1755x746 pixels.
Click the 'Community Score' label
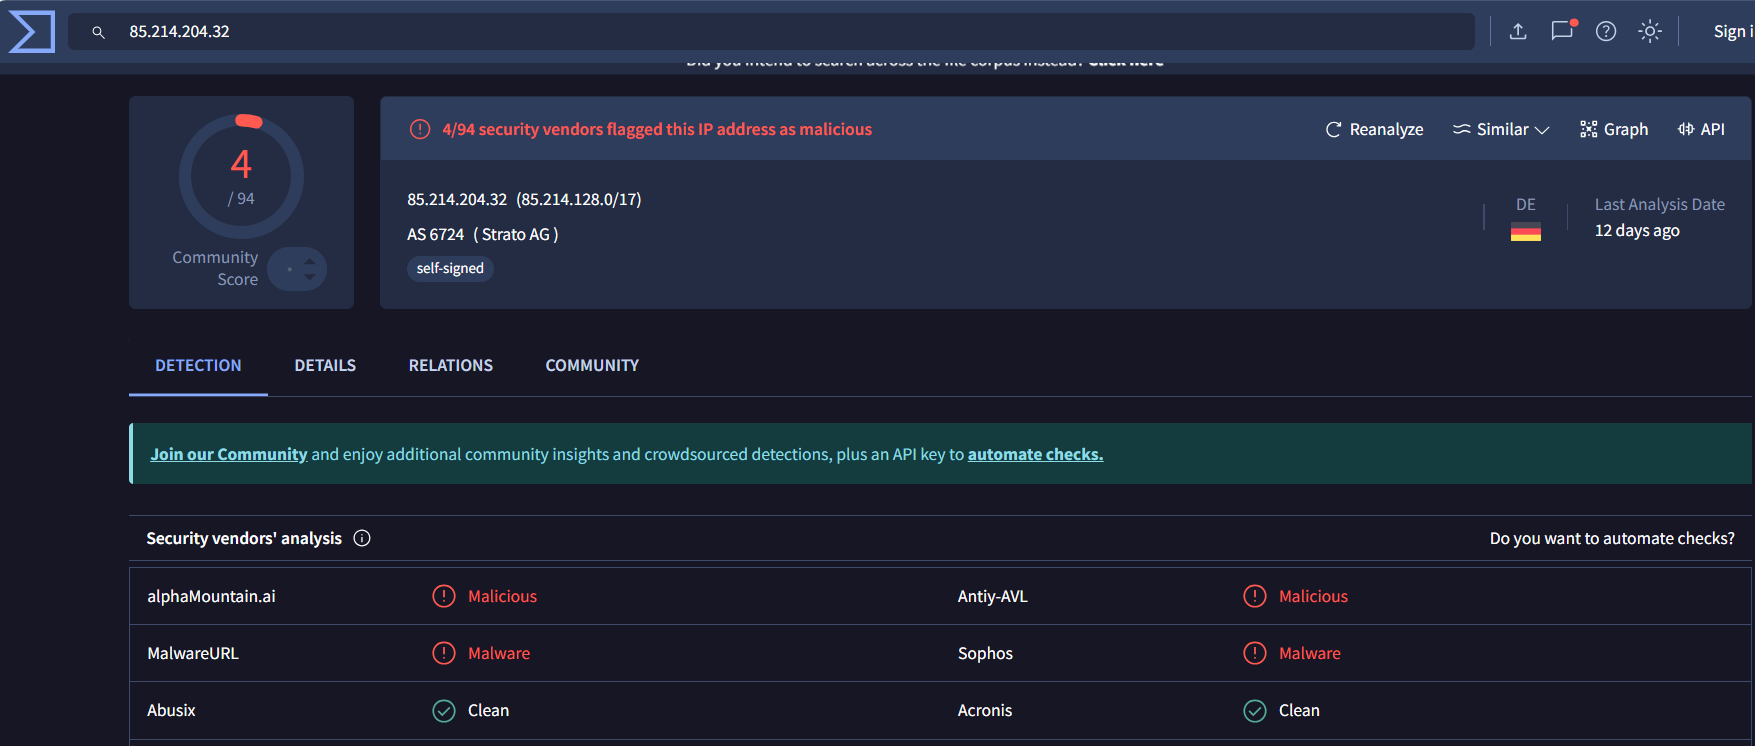click(215, 268)
